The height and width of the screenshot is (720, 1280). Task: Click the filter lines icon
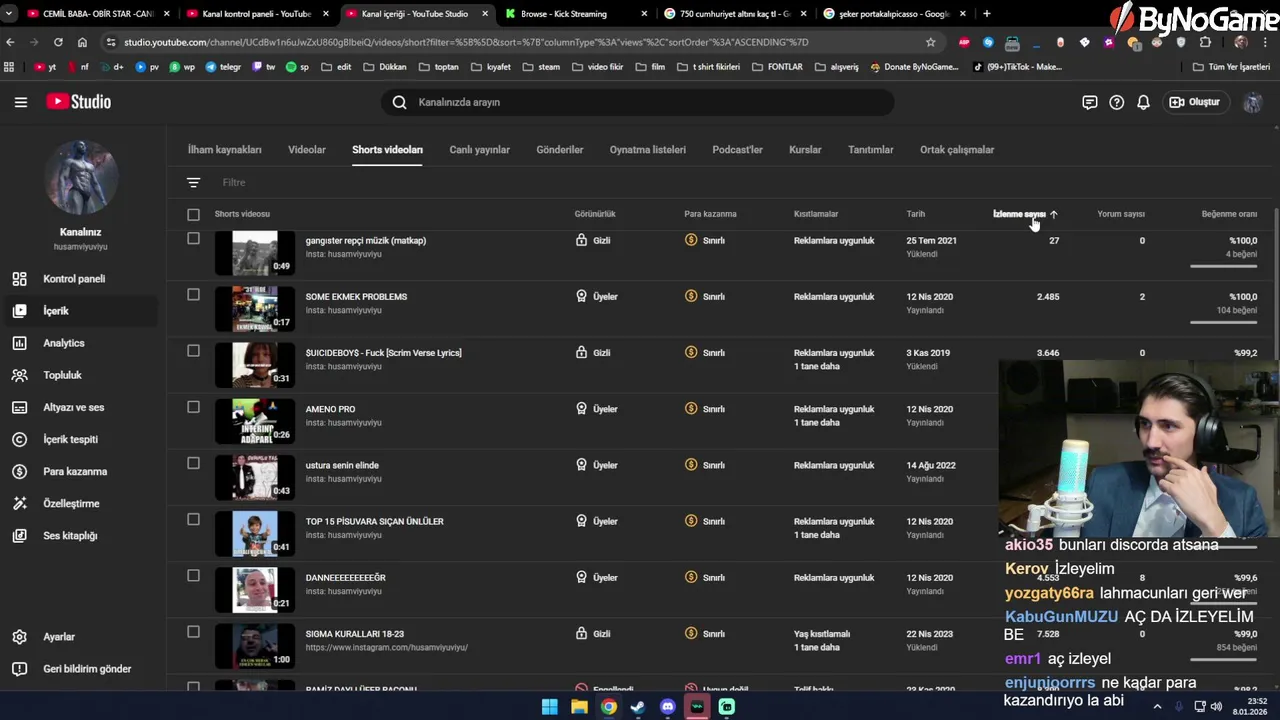click(194, 182)
